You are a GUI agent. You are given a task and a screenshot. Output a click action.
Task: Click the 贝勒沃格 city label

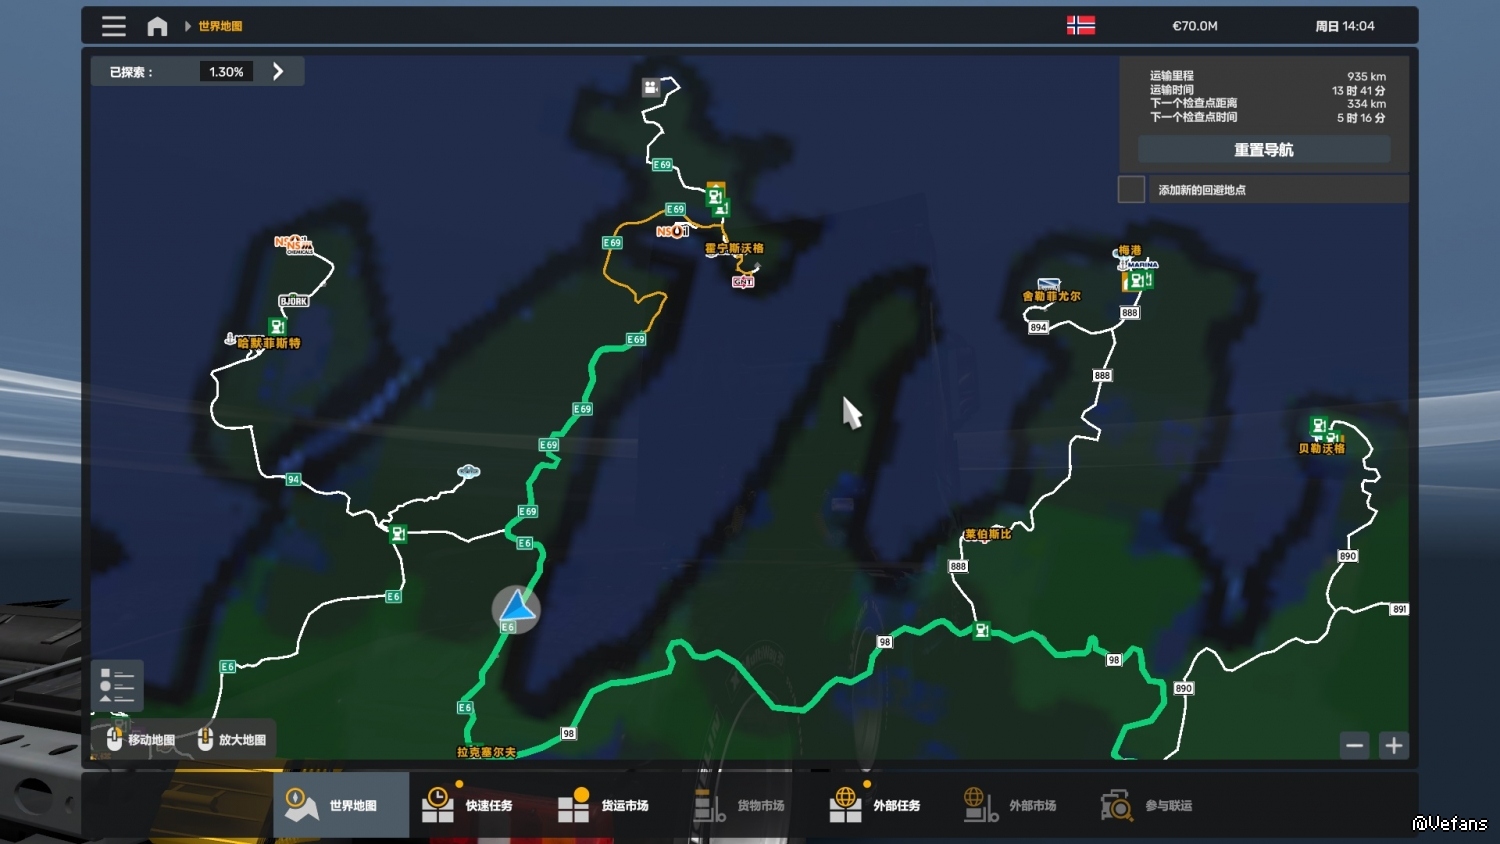[1321, 449]
